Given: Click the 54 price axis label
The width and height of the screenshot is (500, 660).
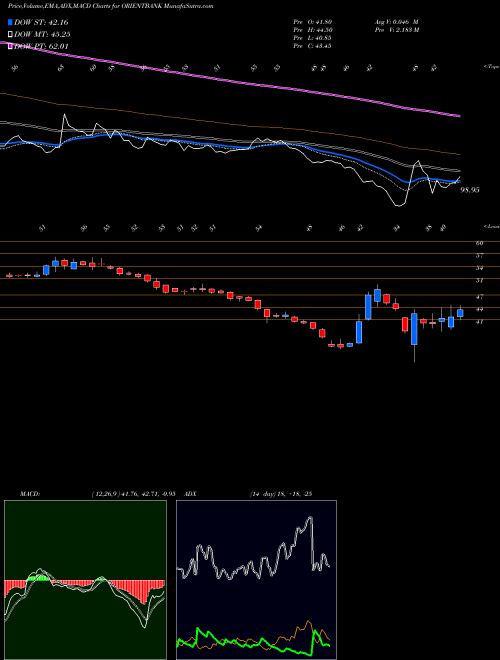Looking at the screenshot, I should coord(479,268).
